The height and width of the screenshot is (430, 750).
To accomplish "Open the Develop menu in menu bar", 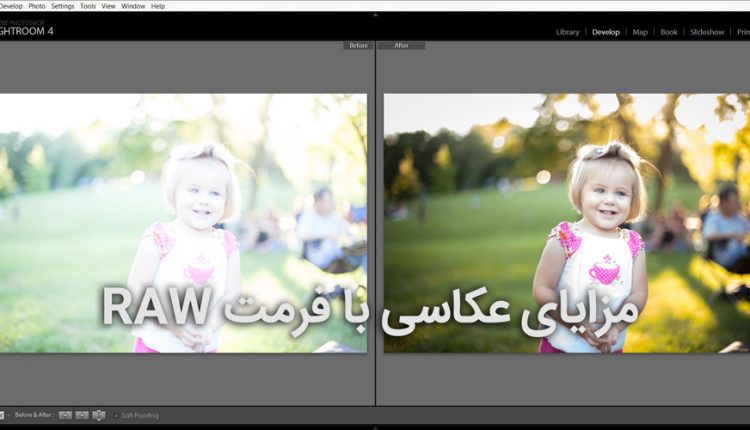I will coord(11,6).
